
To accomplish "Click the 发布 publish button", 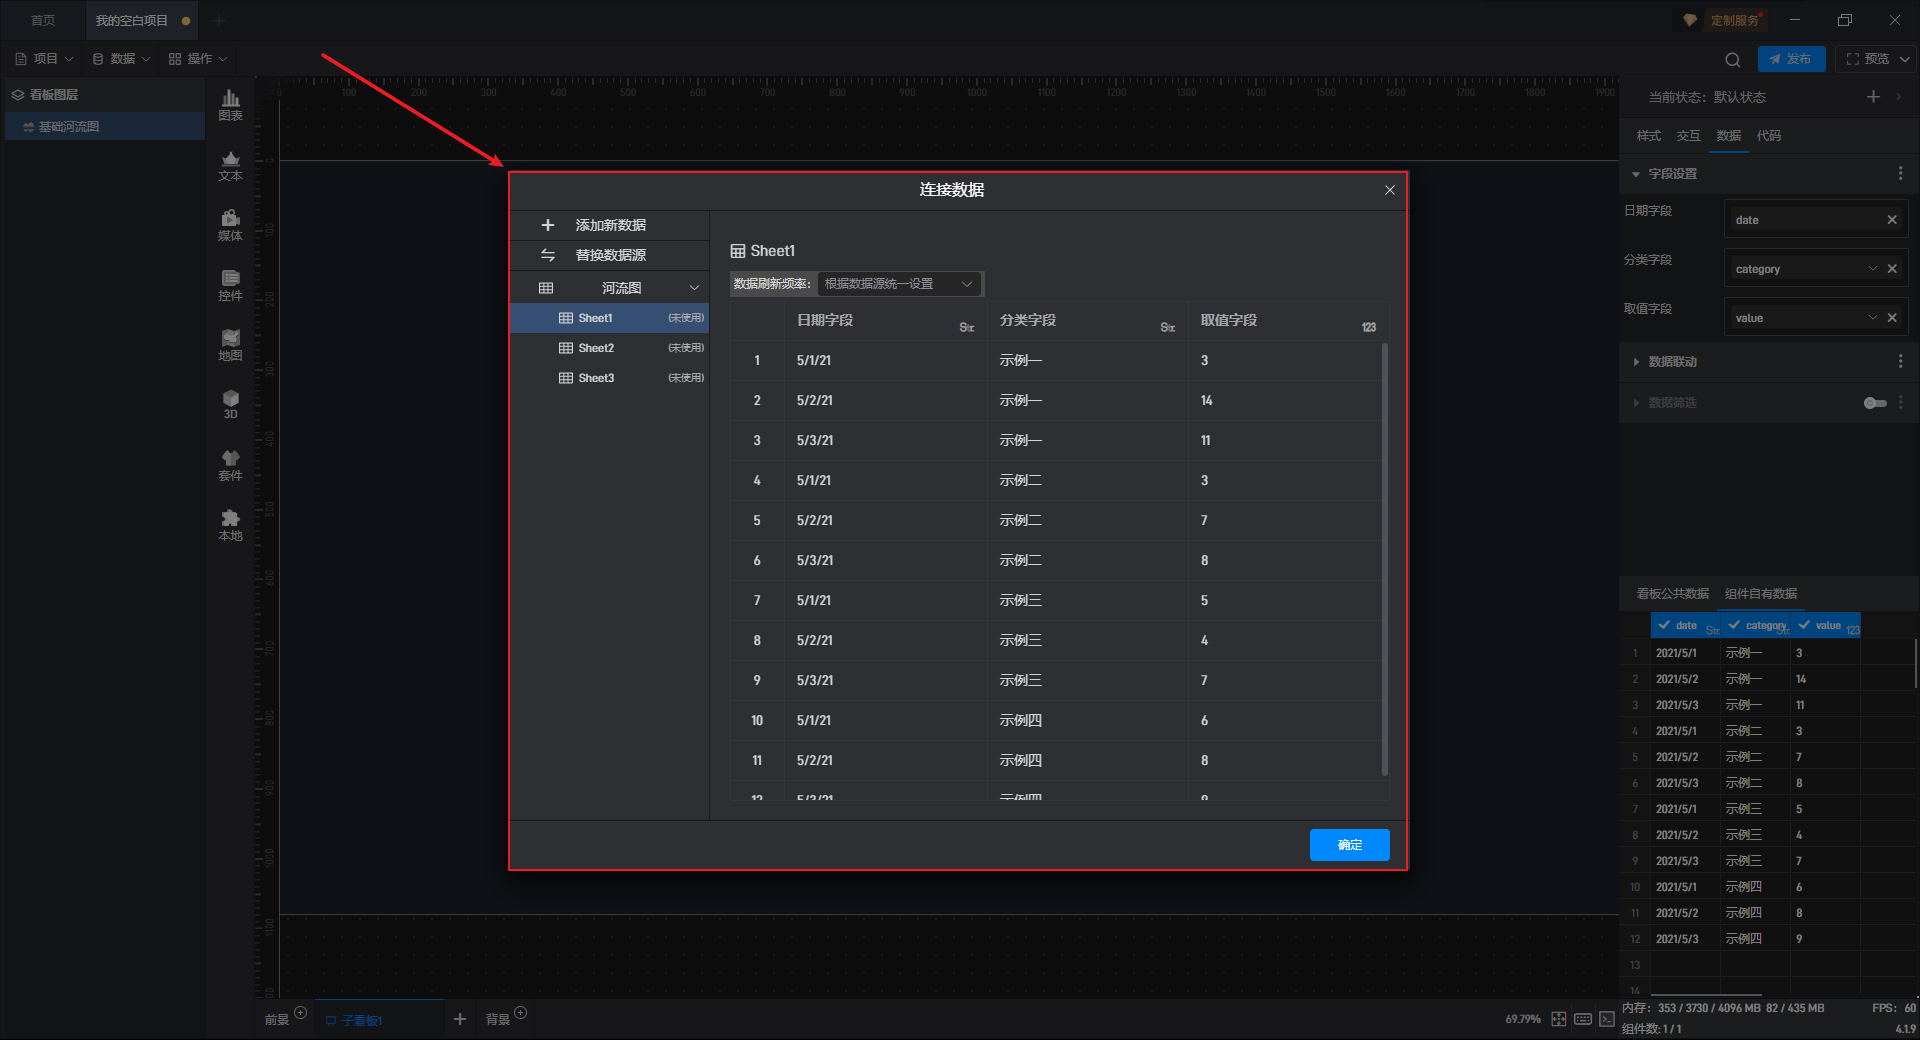I will click(x=1791, y=59).
